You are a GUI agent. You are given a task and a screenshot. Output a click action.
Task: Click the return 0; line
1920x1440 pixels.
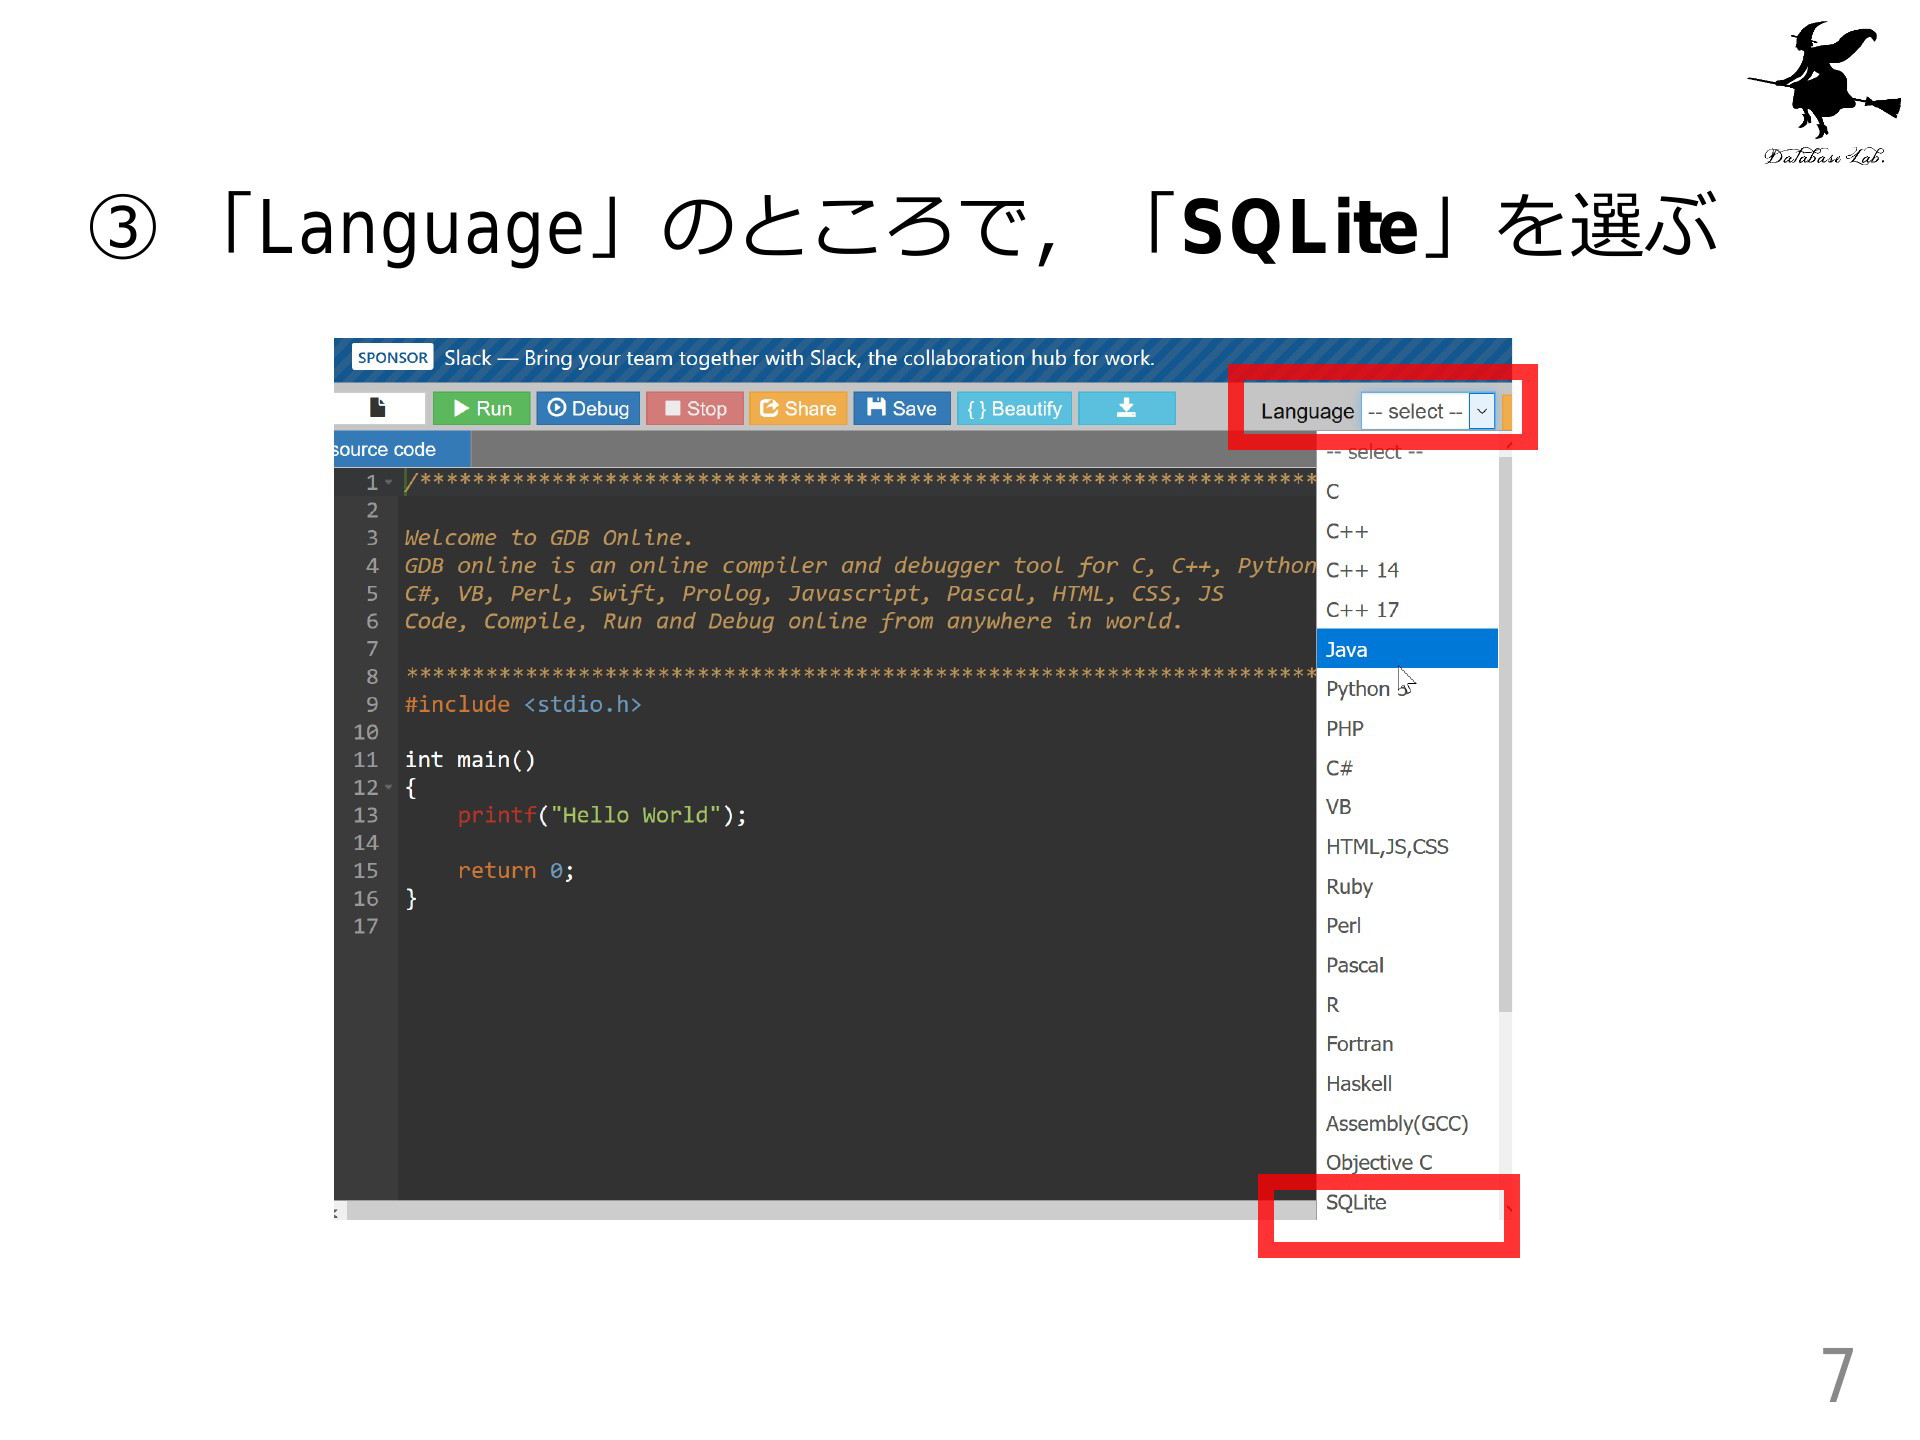[516, 871]
